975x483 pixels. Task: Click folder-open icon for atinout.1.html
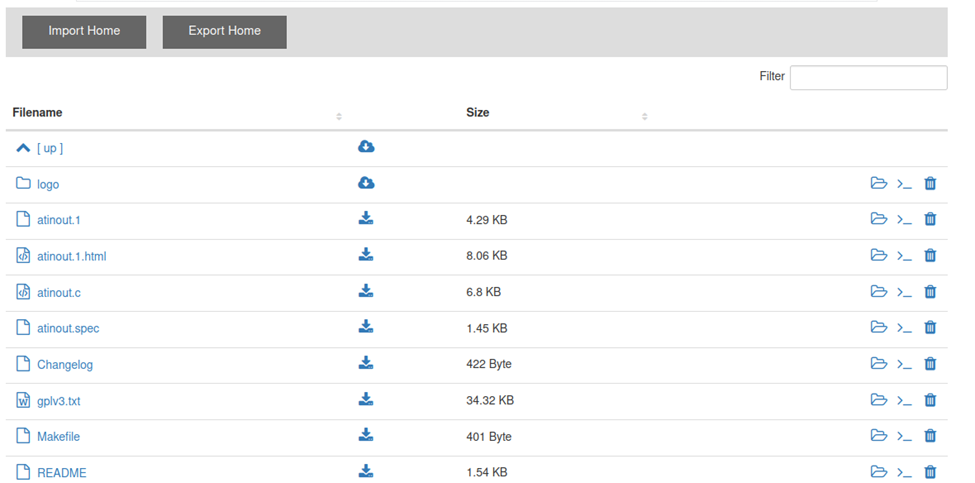[x=878, y=254]
